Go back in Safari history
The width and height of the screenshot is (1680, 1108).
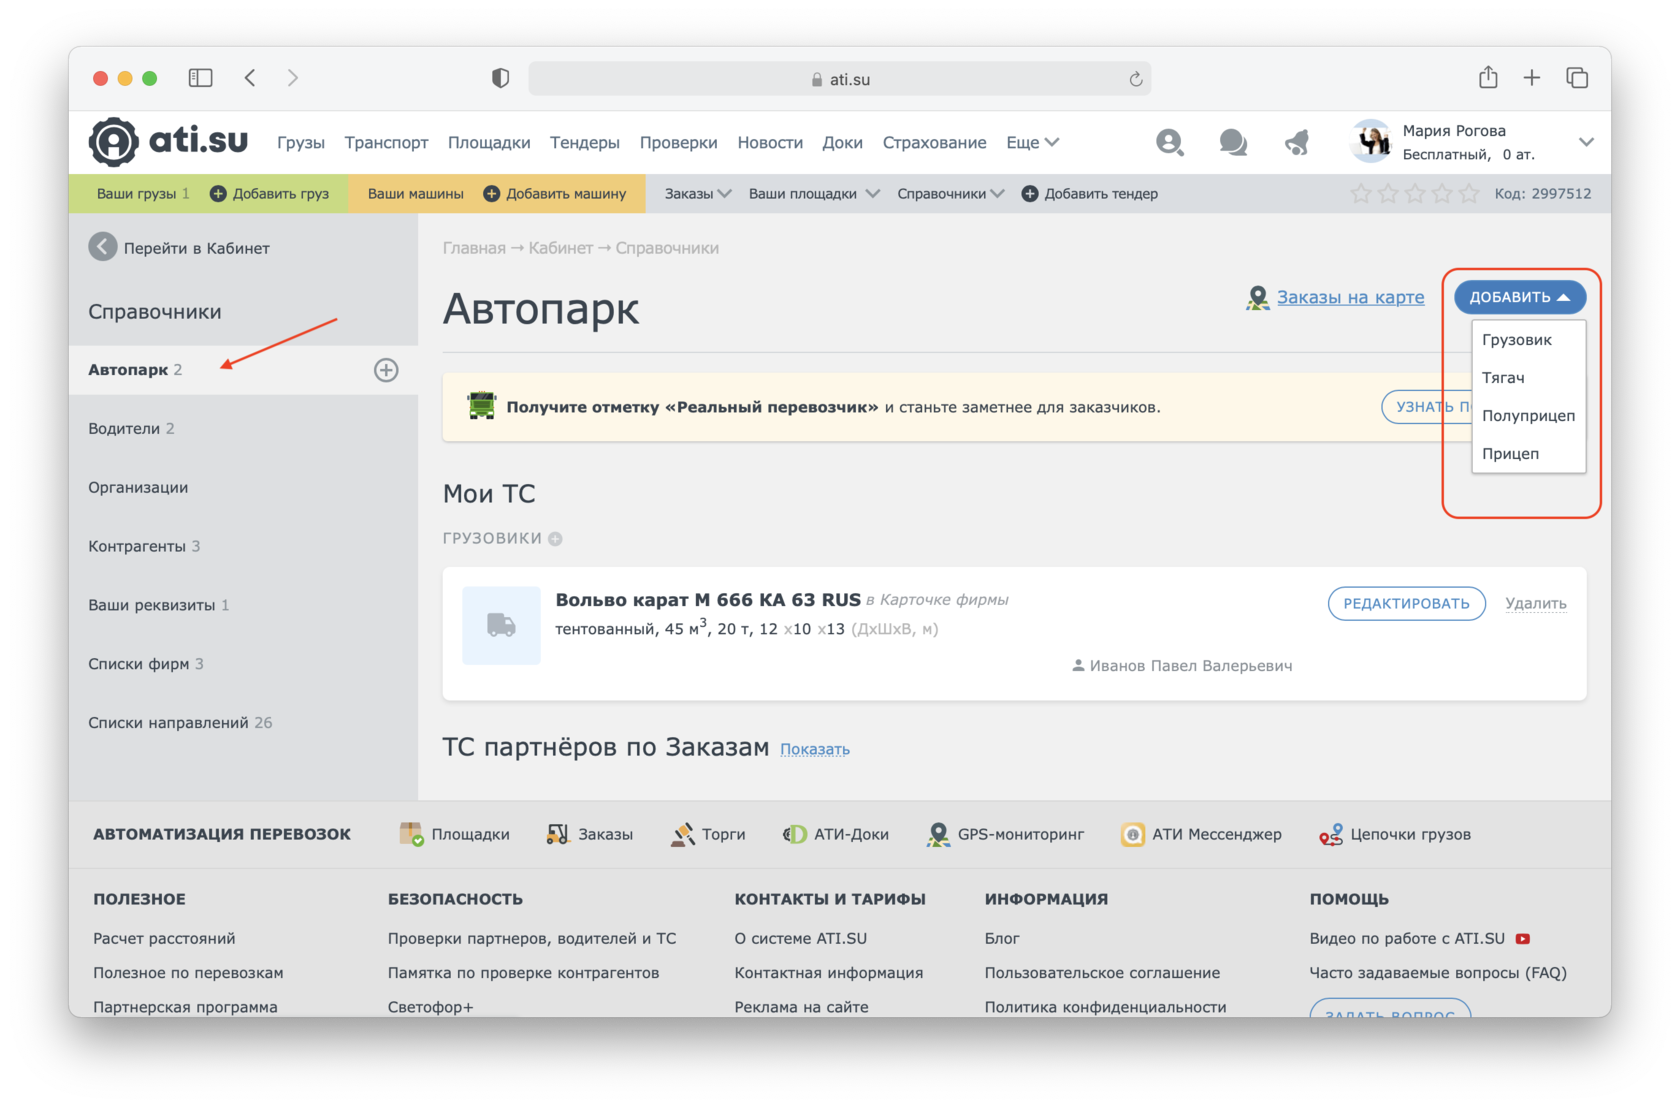pos(250,78)
